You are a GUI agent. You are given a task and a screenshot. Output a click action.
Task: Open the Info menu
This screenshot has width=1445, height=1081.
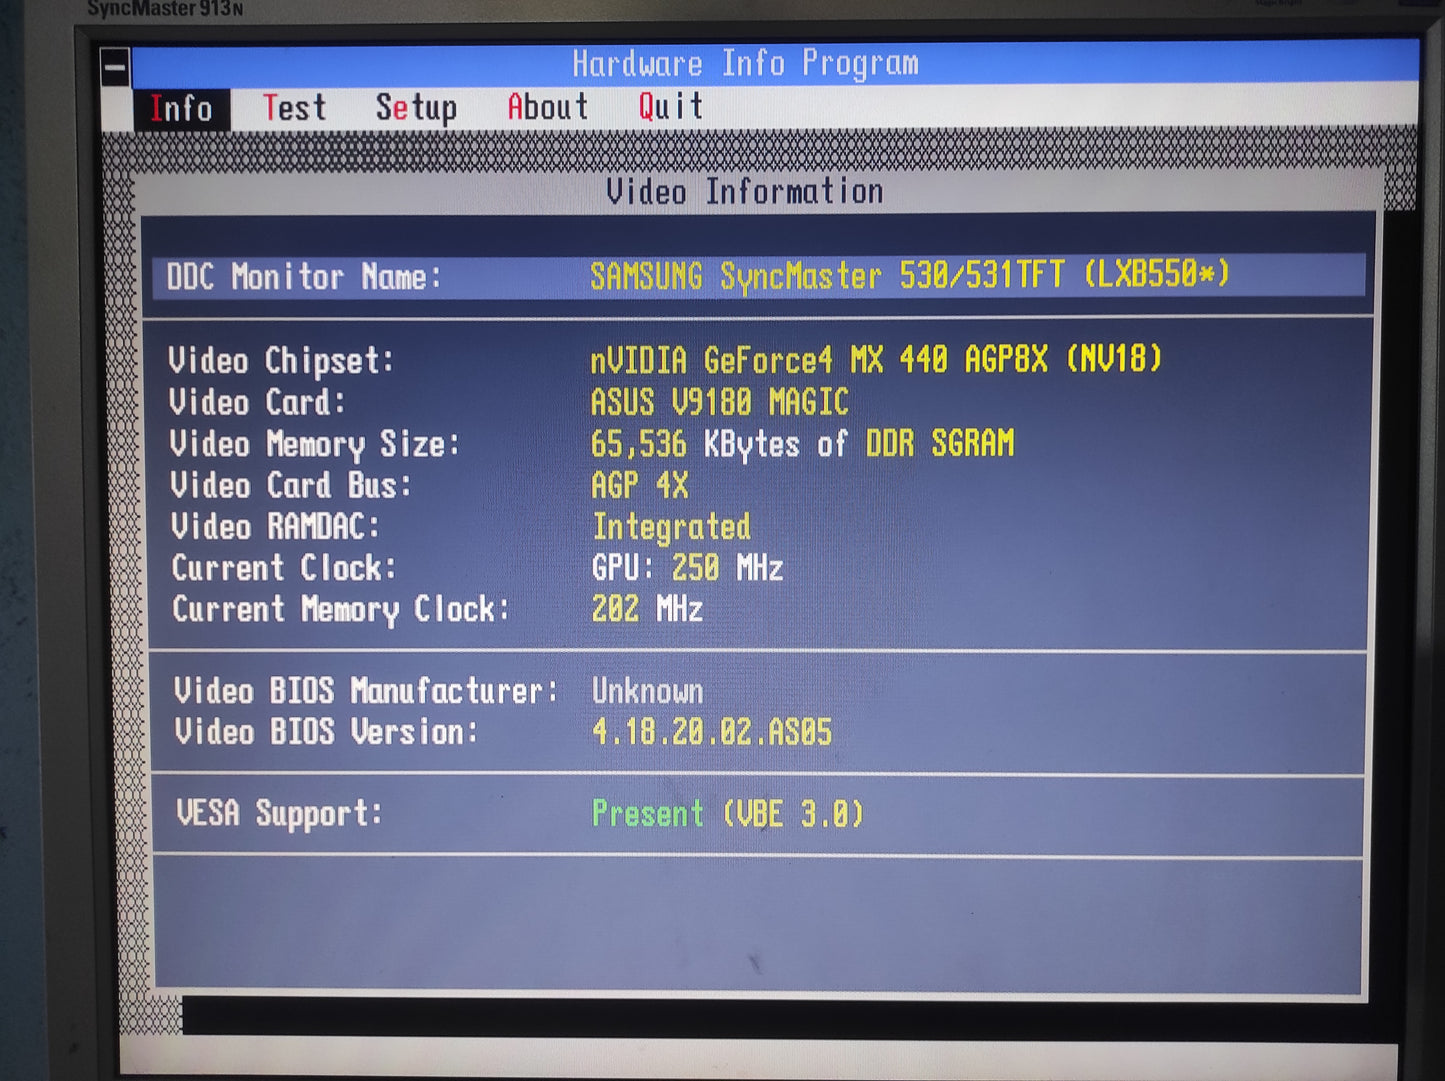[181, 108]
